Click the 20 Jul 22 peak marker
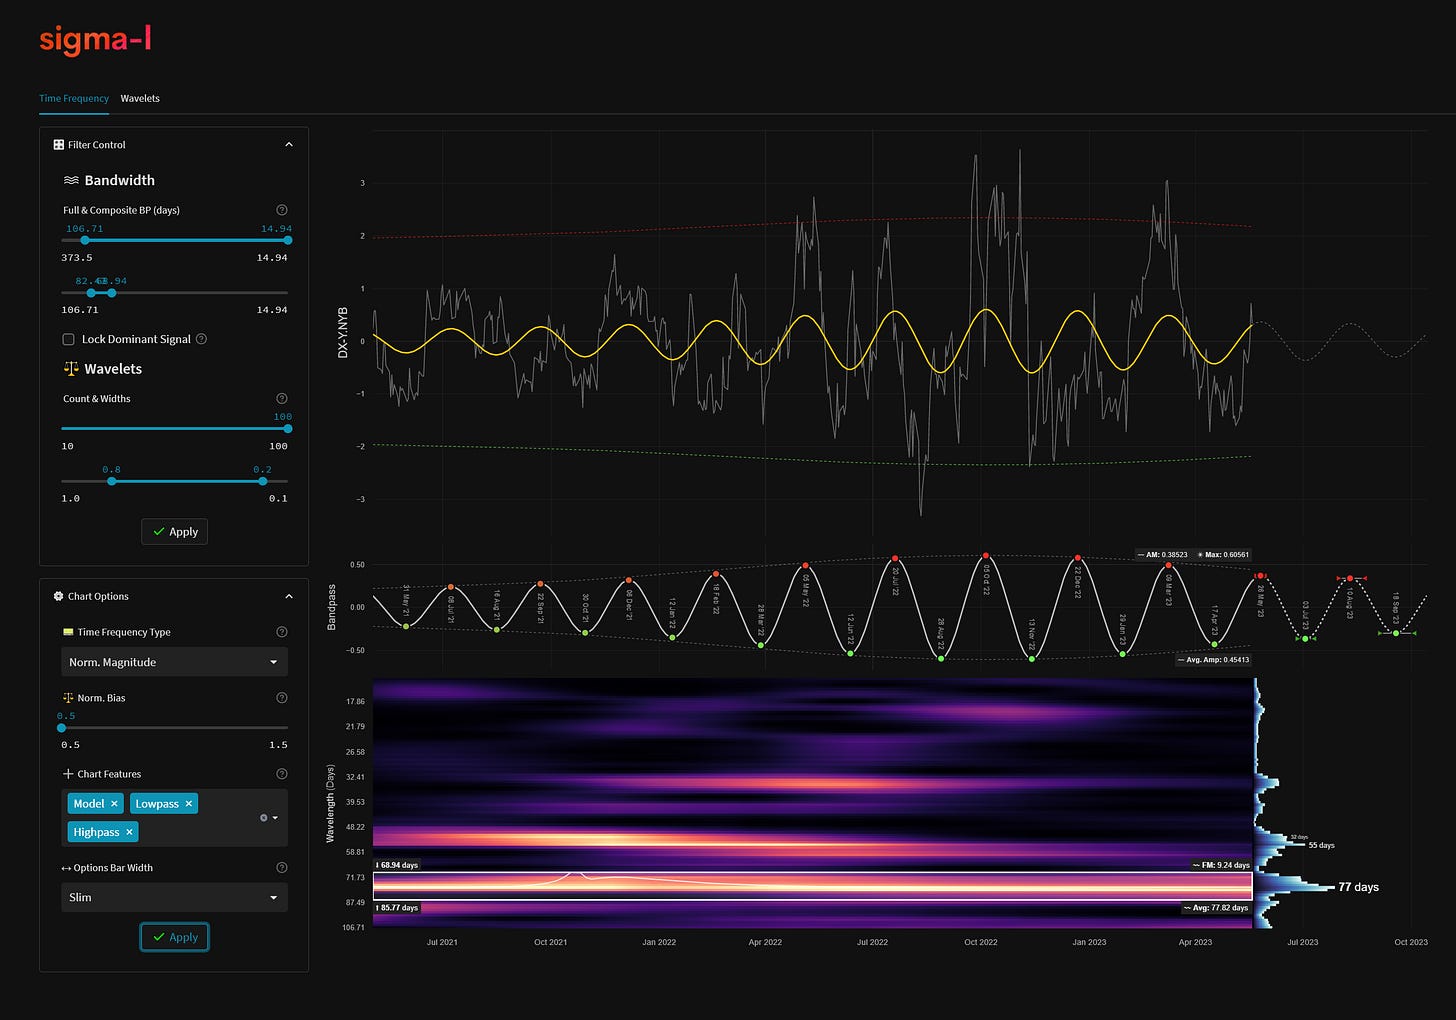The height and width of the screenshot is (1020, 1456). (x=895, y=558)
